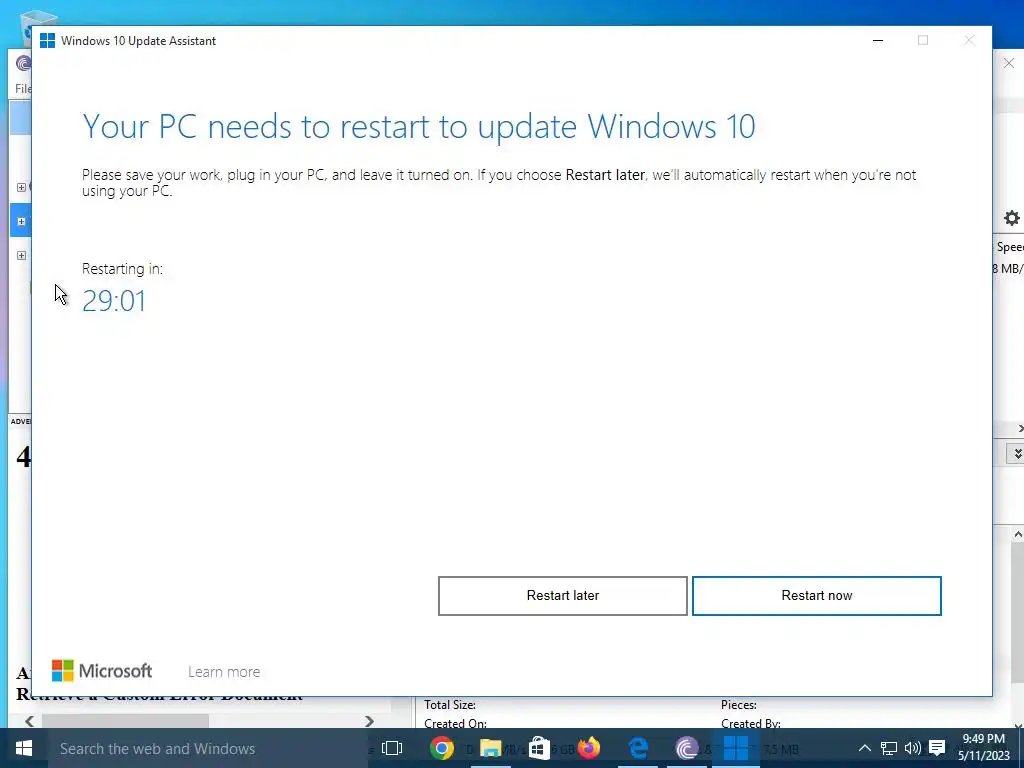Open the Windows Start menu

24,748
